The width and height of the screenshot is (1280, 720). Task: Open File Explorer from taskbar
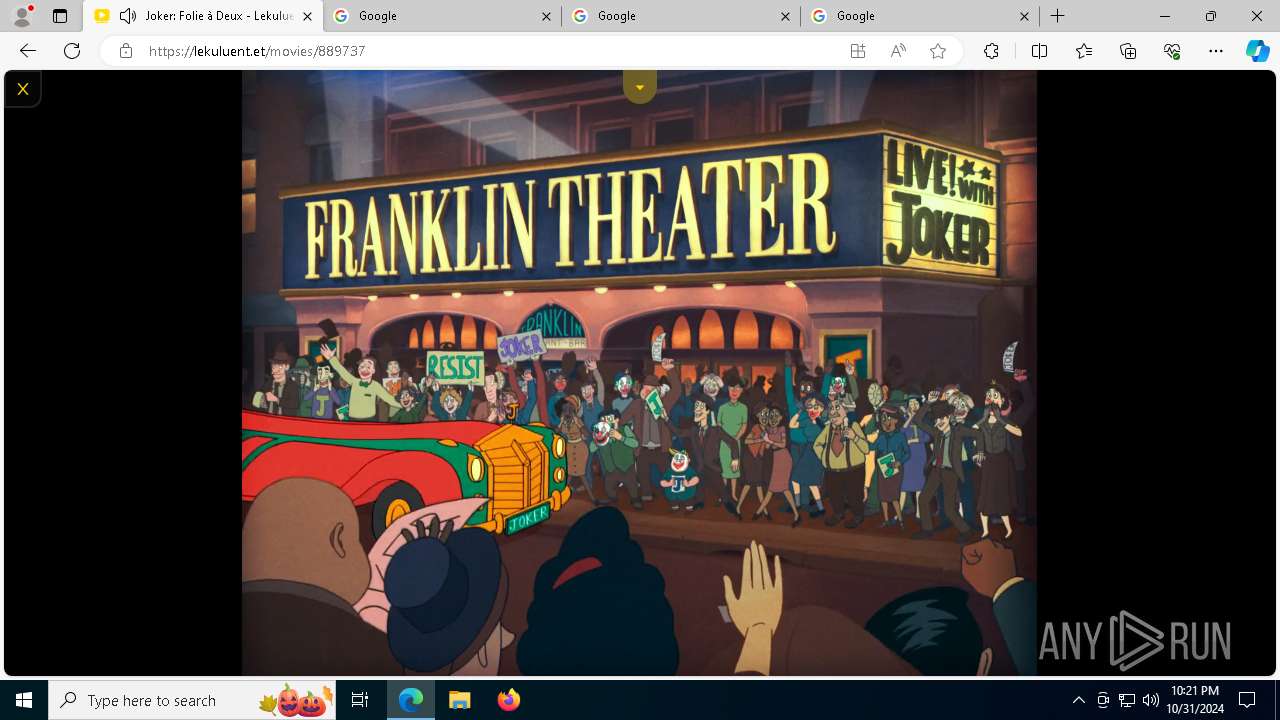tap(459, 700)
